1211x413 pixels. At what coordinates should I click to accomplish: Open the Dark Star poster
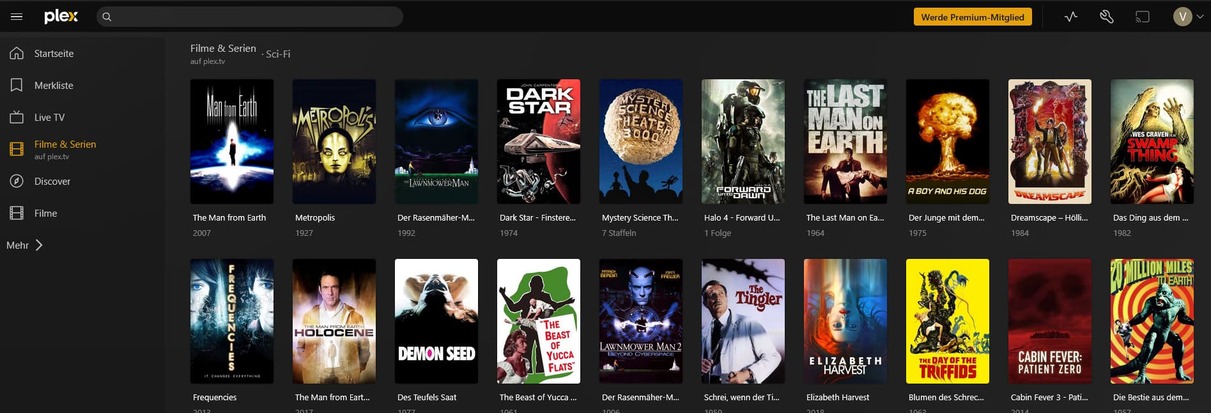click(x=538, y=141)
